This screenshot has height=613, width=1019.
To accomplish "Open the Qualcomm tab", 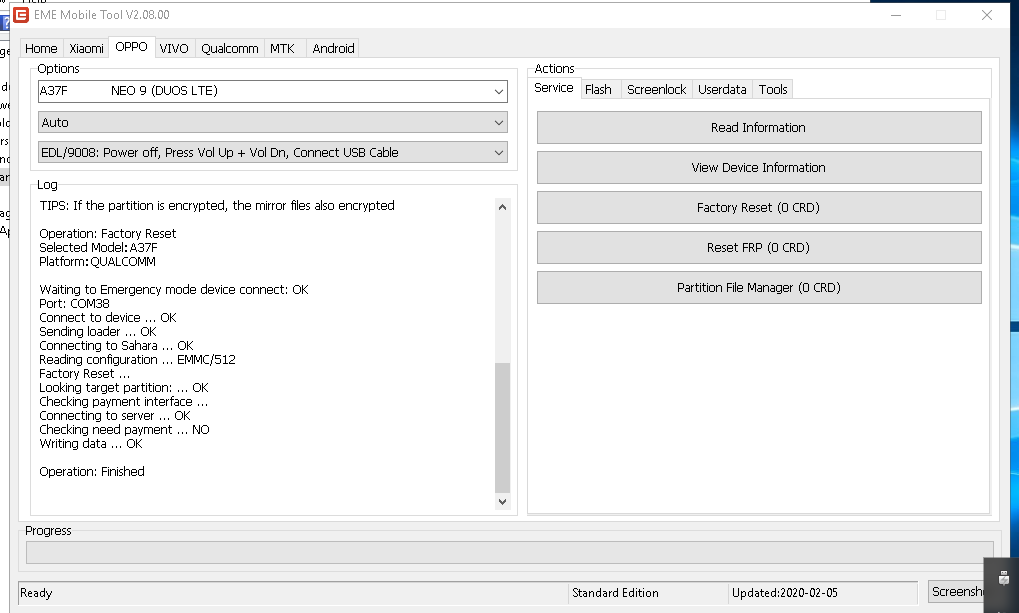I will [x=229, y=49].
